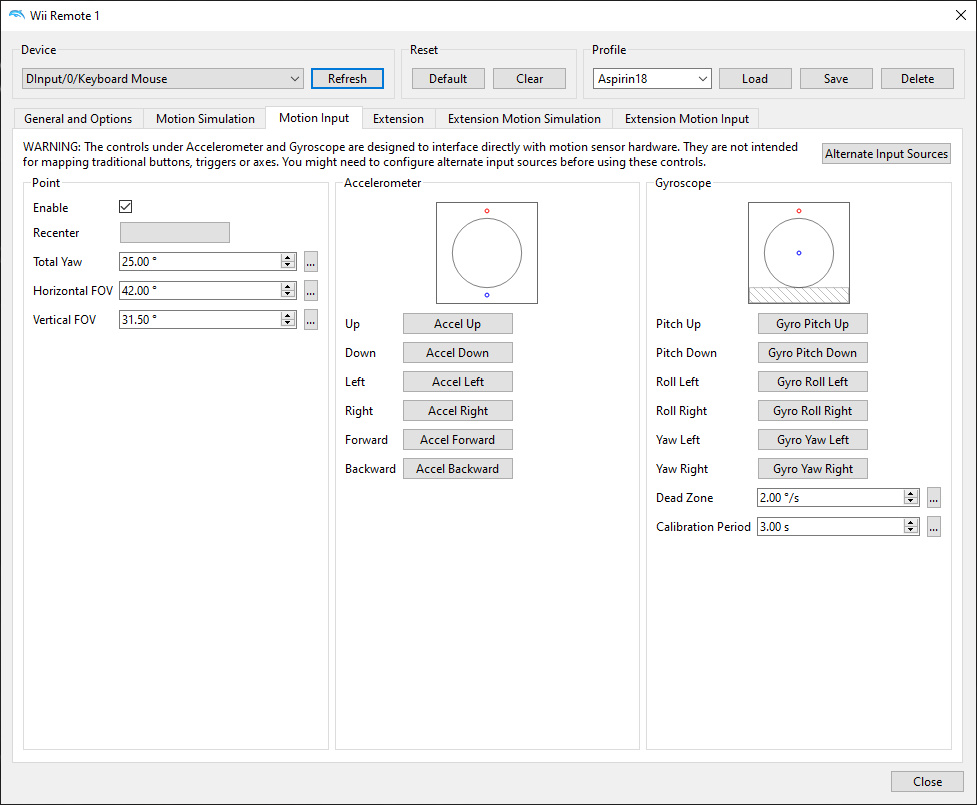The image size is (977, 805).
Task: Increase the Dead Zone value
Action: tap(911, 493)
